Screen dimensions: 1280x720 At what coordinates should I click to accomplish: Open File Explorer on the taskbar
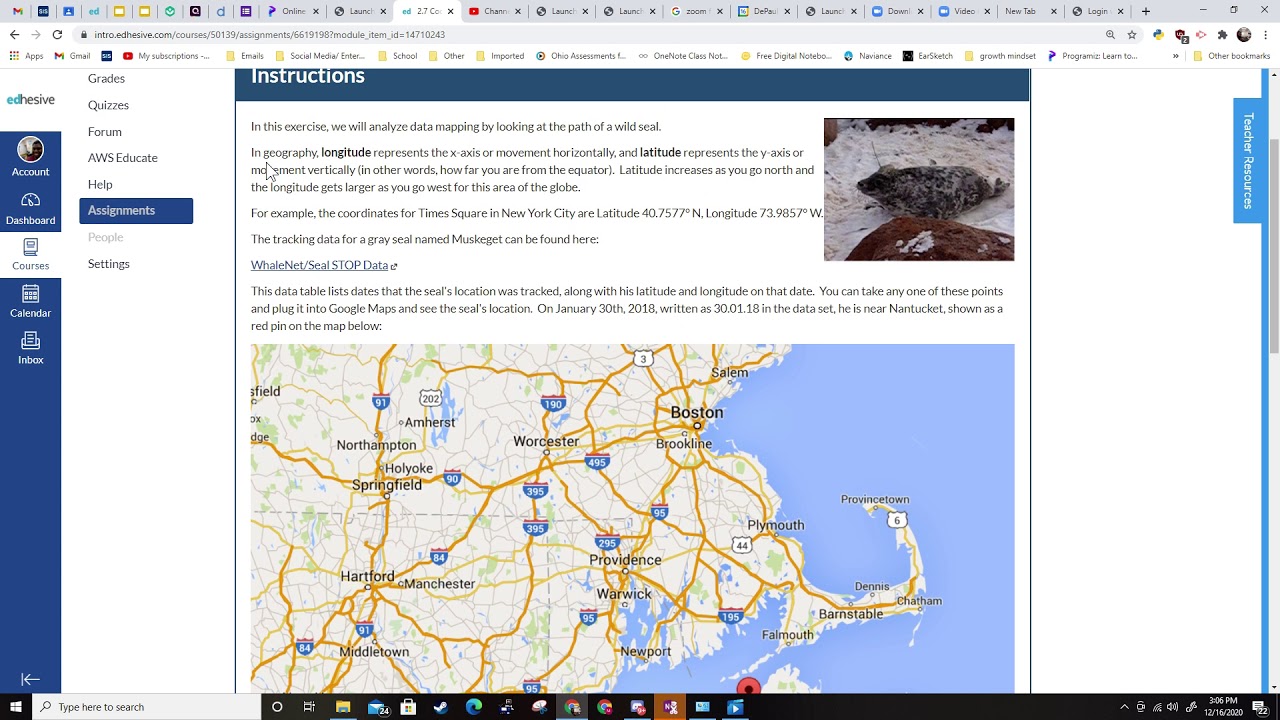pos(343,707)
